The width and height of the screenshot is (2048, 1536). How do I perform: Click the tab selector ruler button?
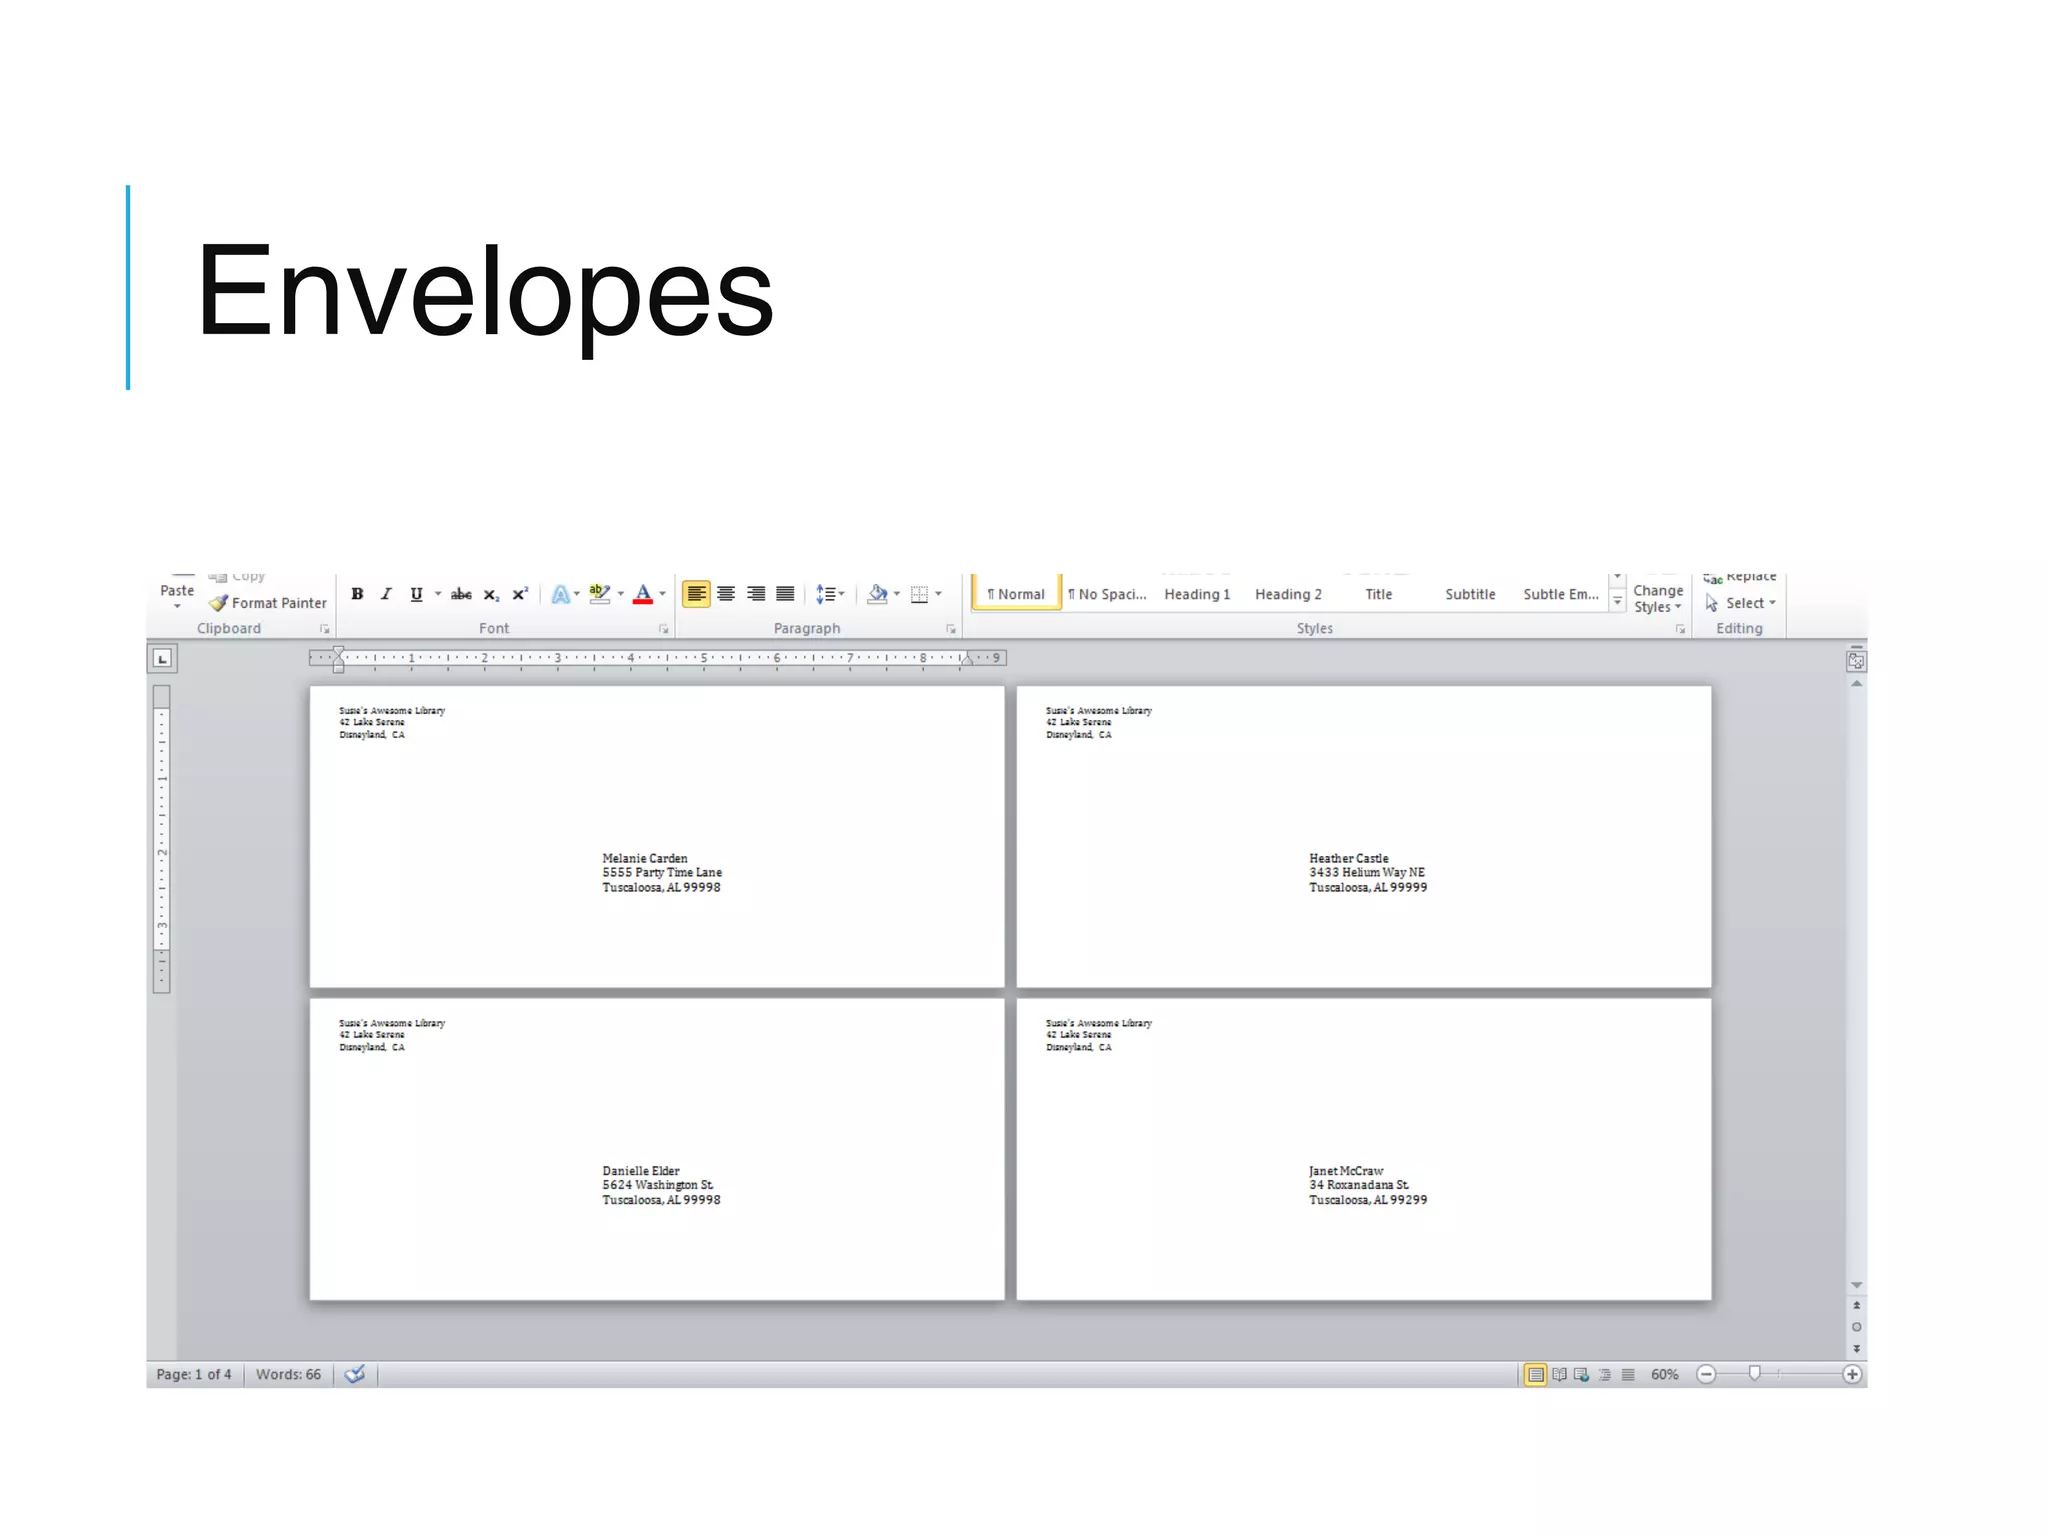click(163, 659)
